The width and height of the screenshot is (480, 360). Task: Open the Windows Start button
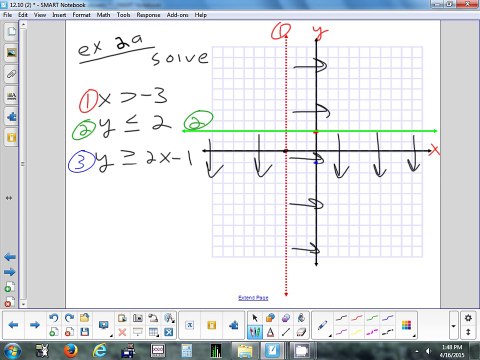click(13, 351)
